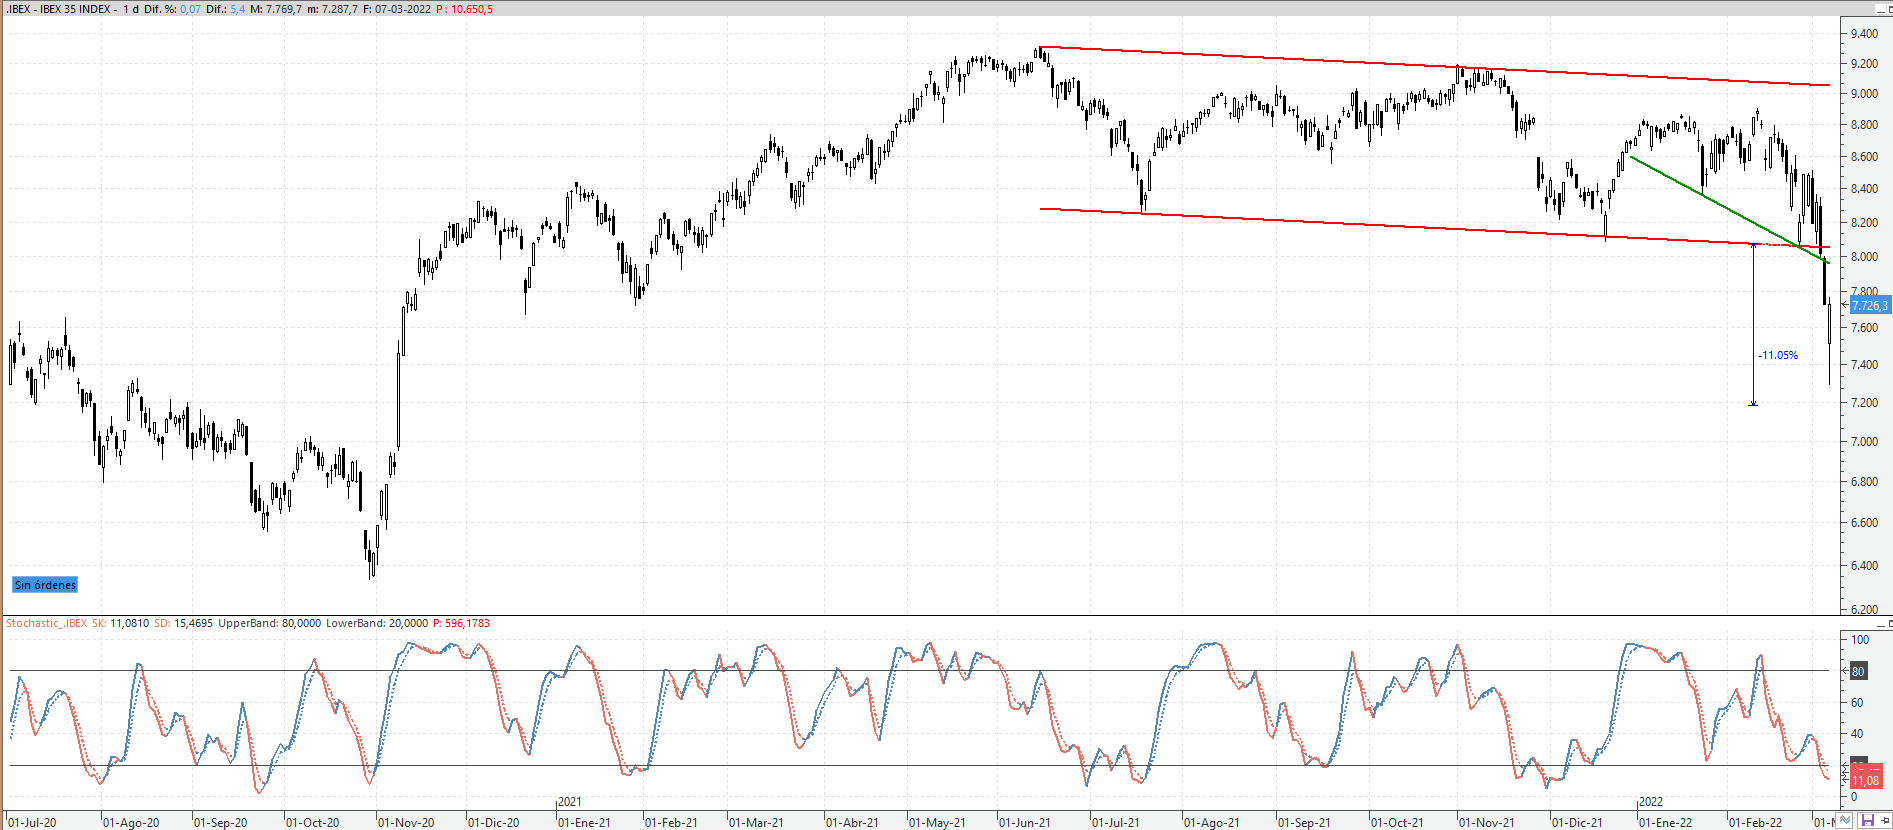Select the green descending trendline
This screenshot has width=1893, height=830.
[x=1728, y=209]
